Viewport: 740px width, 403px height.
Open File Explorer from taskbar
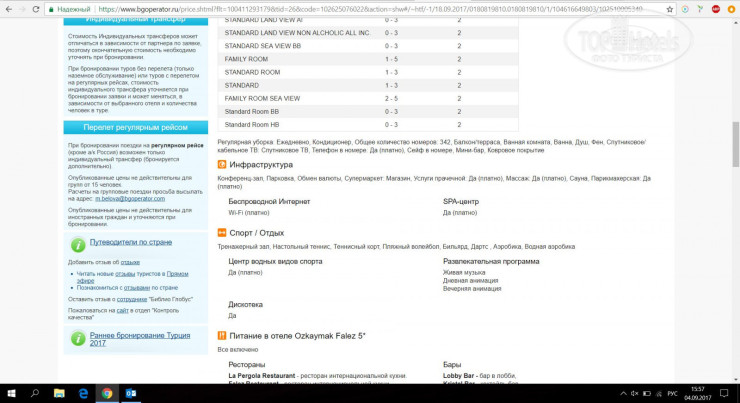click(57, 392)
